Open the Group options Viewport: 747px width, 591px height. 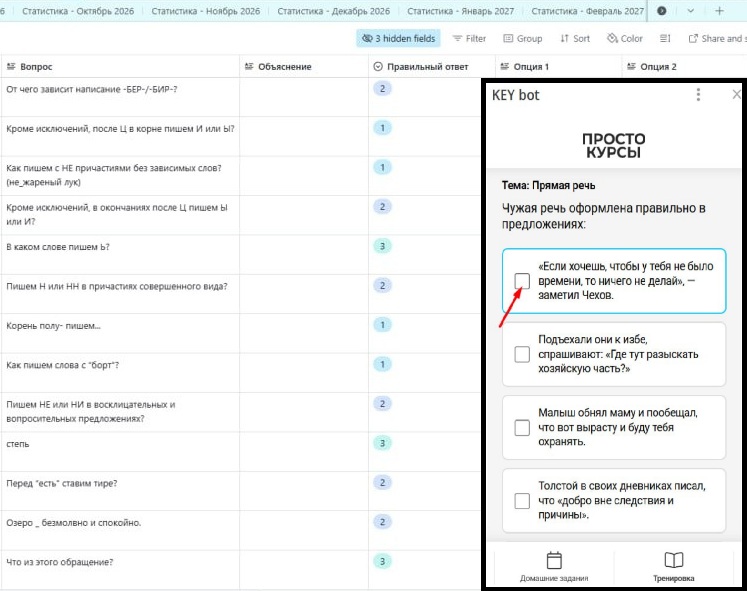click(523, 39)
